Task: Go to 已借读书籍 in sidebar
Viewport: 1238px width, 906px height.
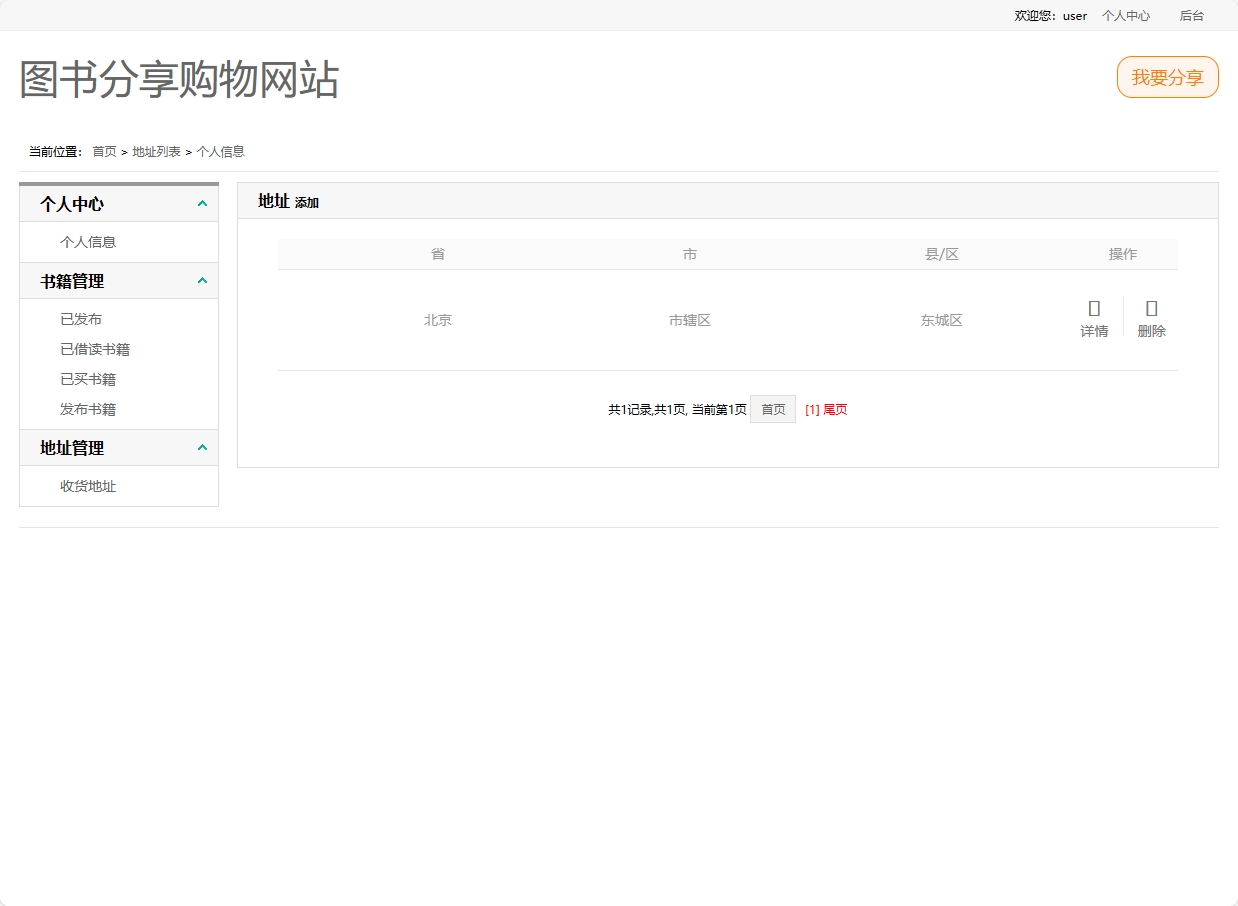Action: [x=95, y=349]
